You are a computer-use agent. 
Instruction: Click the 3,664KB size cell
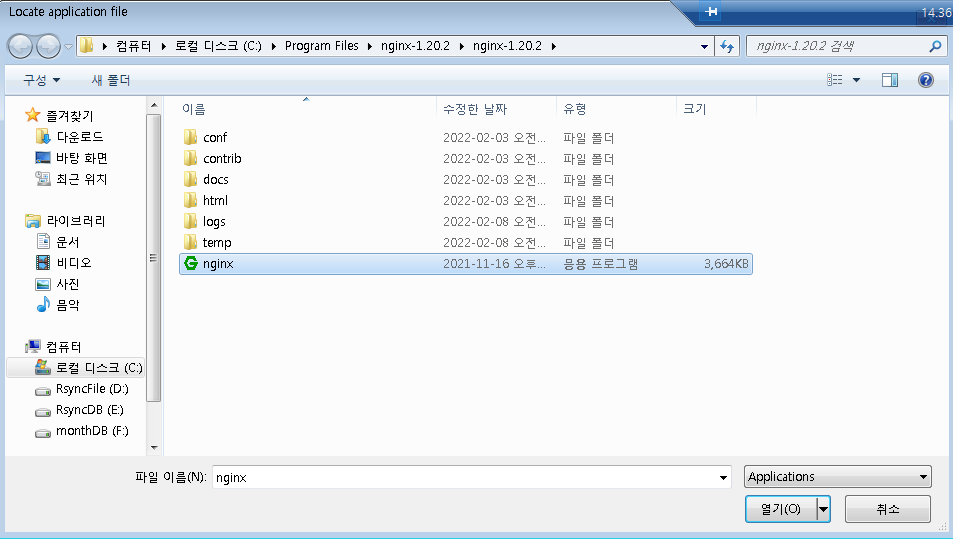tap(726, 264)
